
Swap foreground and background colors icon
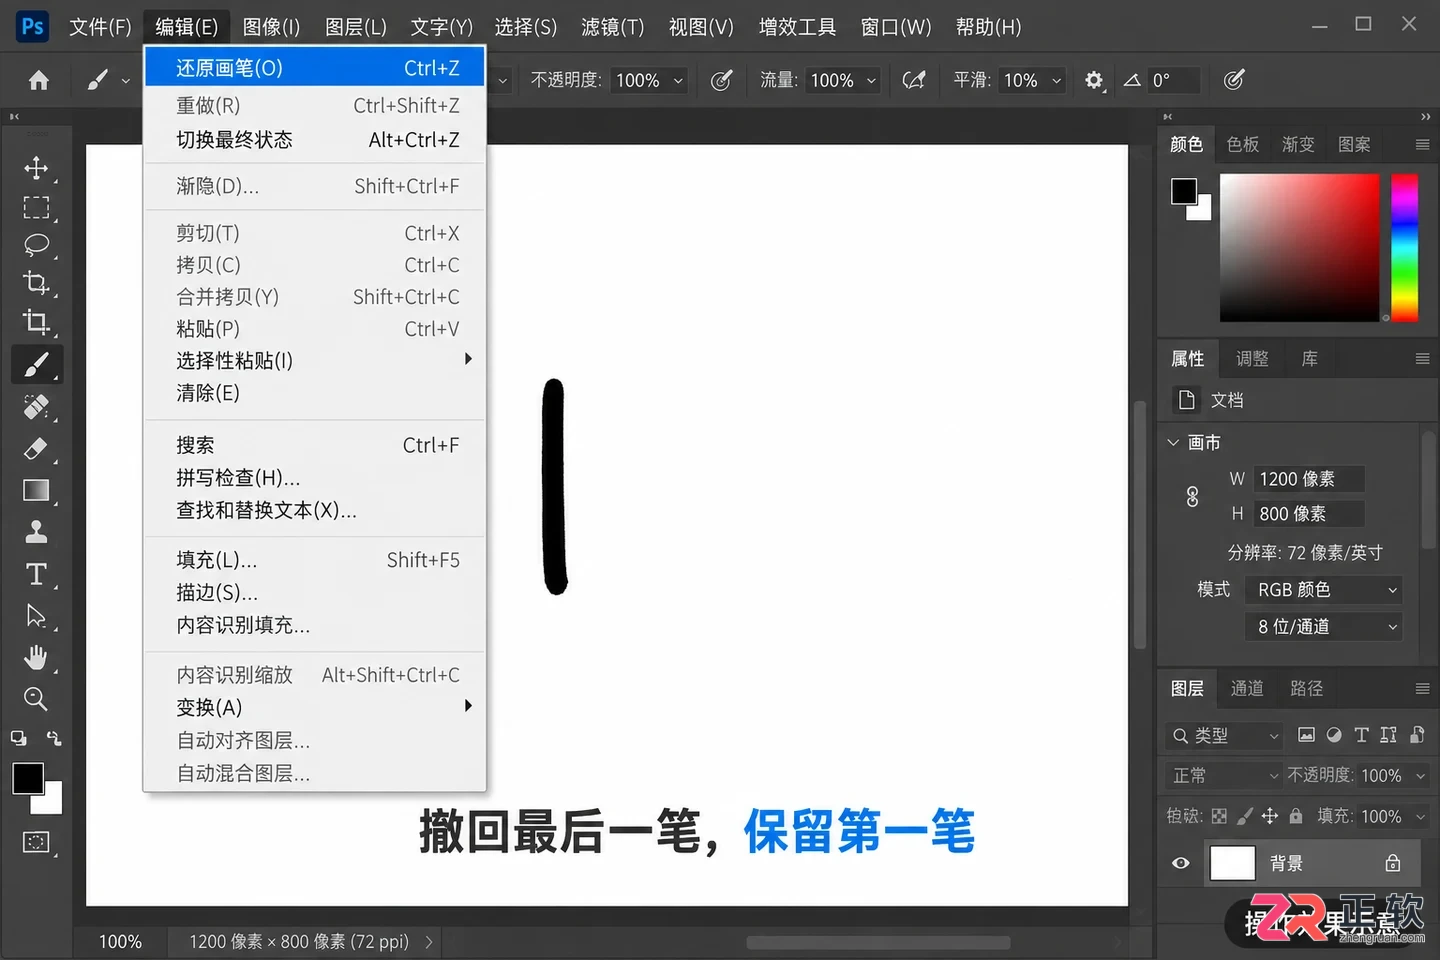pyautogui.click(x=54, y=738)
